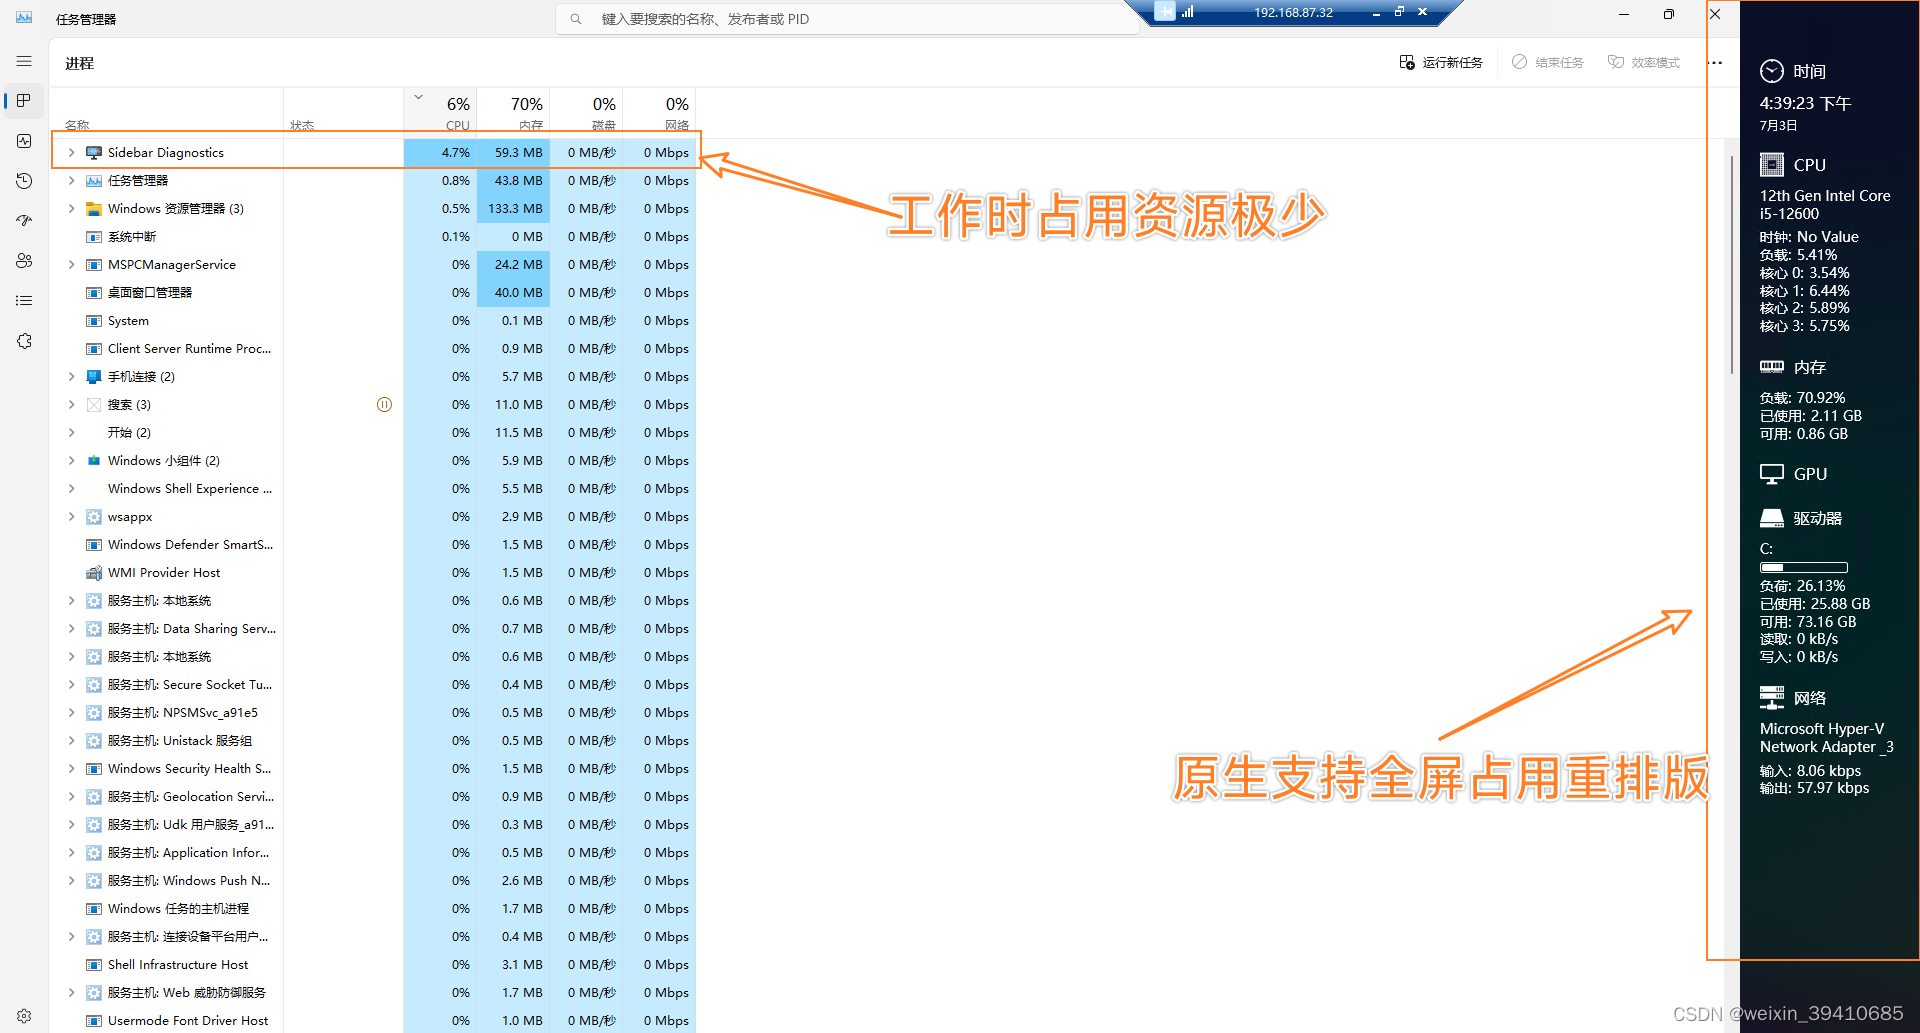The width and height of the screenshot is (1920, 1033).
Task: Open the App history icon
Action: coord(24,181)
